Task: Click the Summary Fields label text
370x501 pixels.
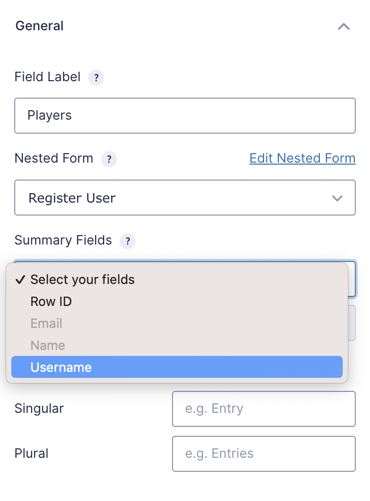Action: (x=63, y=240)
